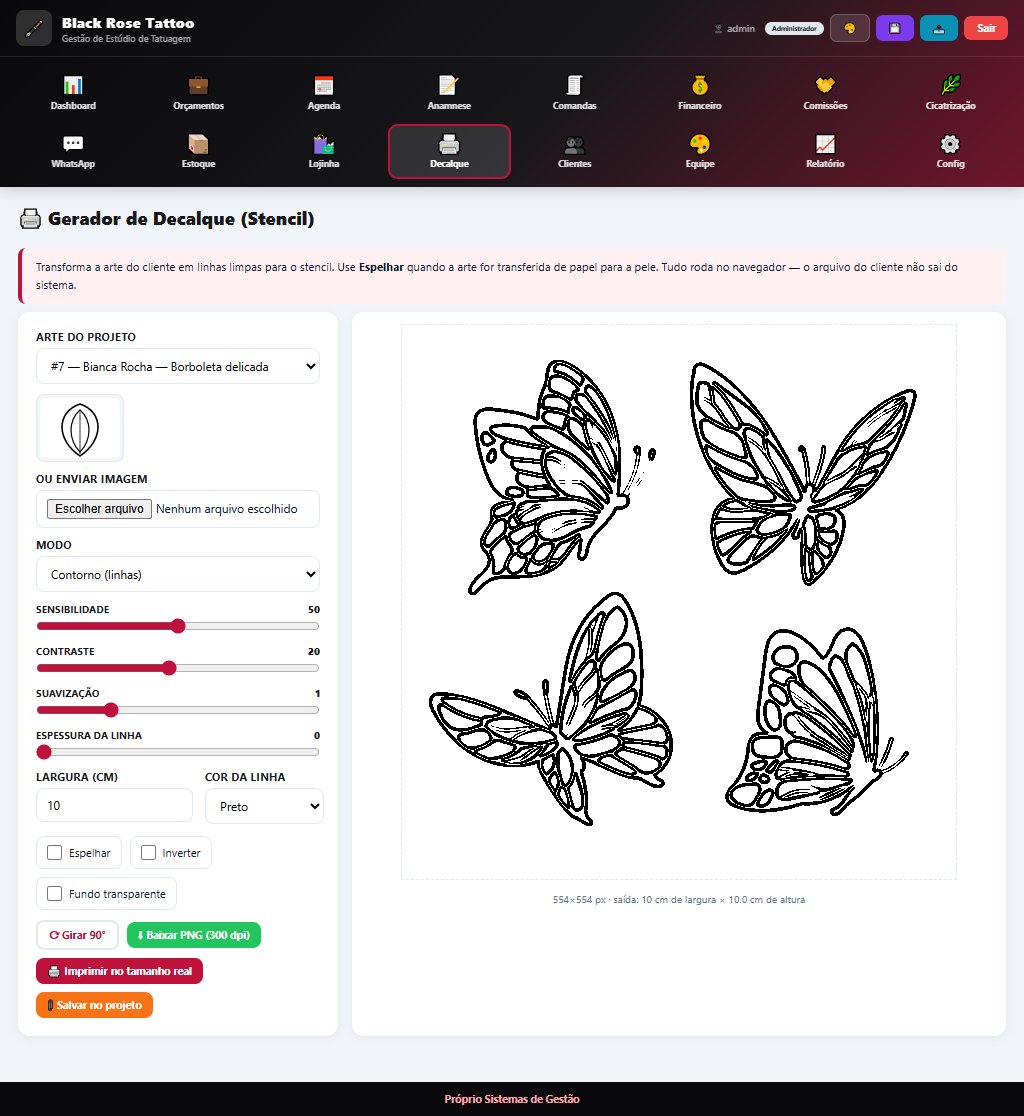The image size is (1024, 1116).
Task: Click the butterfly stencil preview canvas
Action: [x=679, y=602]
